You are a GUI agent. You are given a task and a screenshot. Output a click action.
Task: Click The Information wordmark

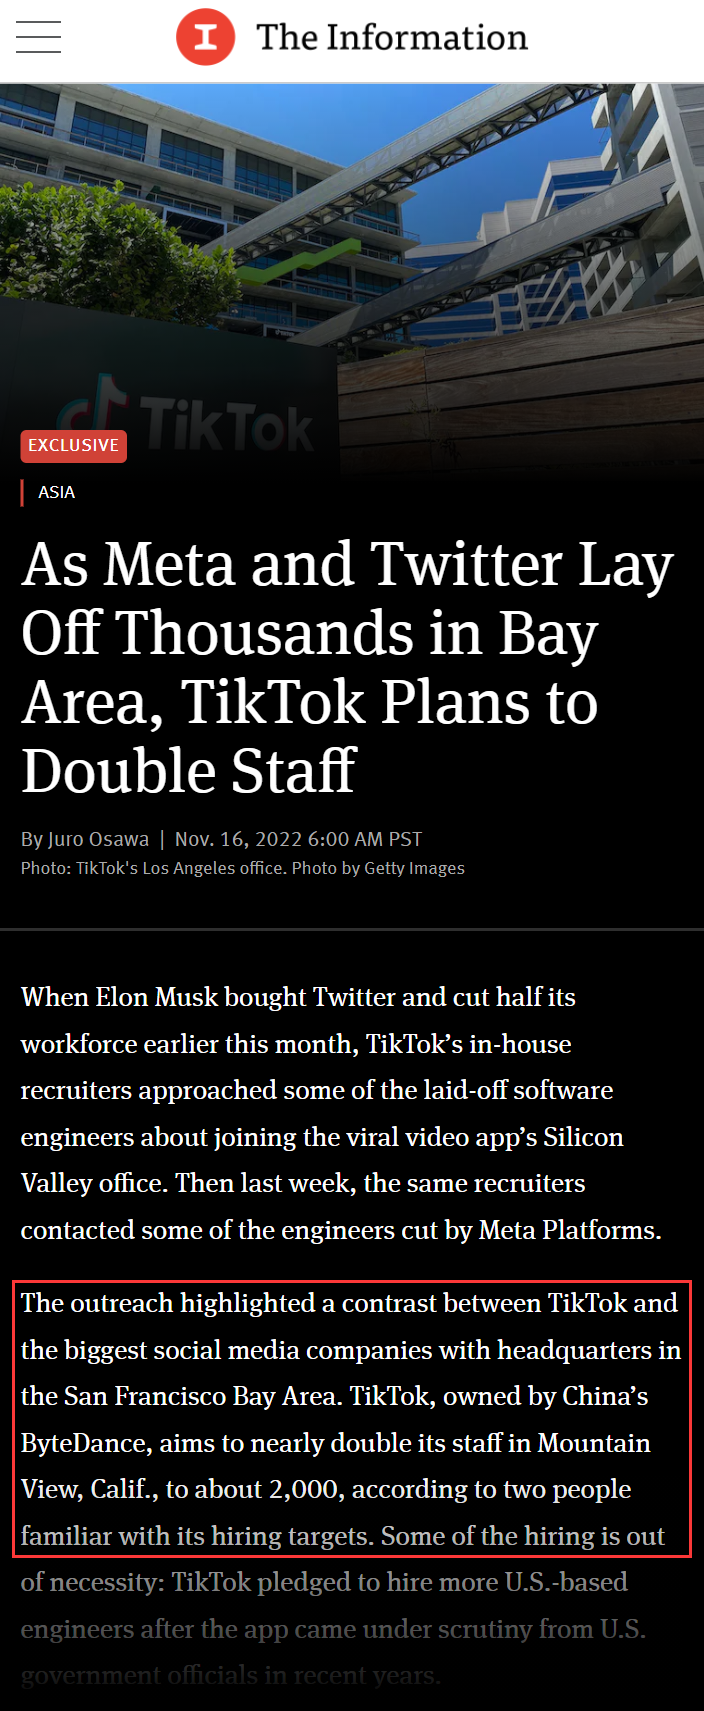(392, 37)
